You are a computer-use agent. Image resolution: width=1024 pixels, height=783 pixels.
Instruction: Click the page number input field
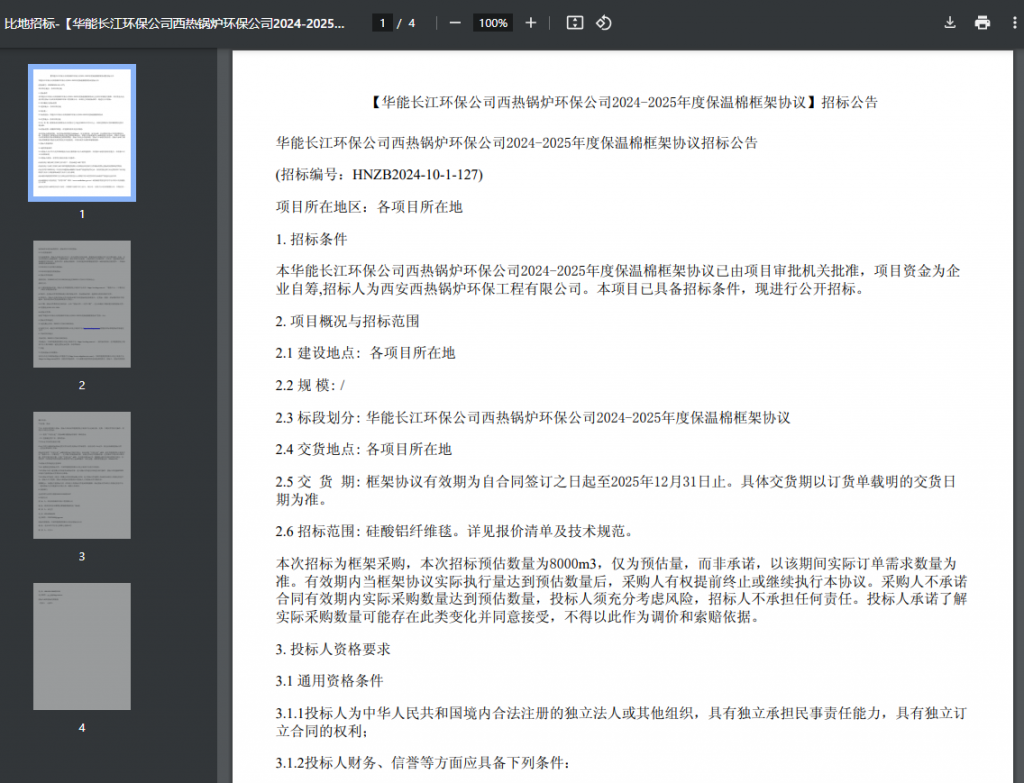pyautogui.click(x=382, y=23)
